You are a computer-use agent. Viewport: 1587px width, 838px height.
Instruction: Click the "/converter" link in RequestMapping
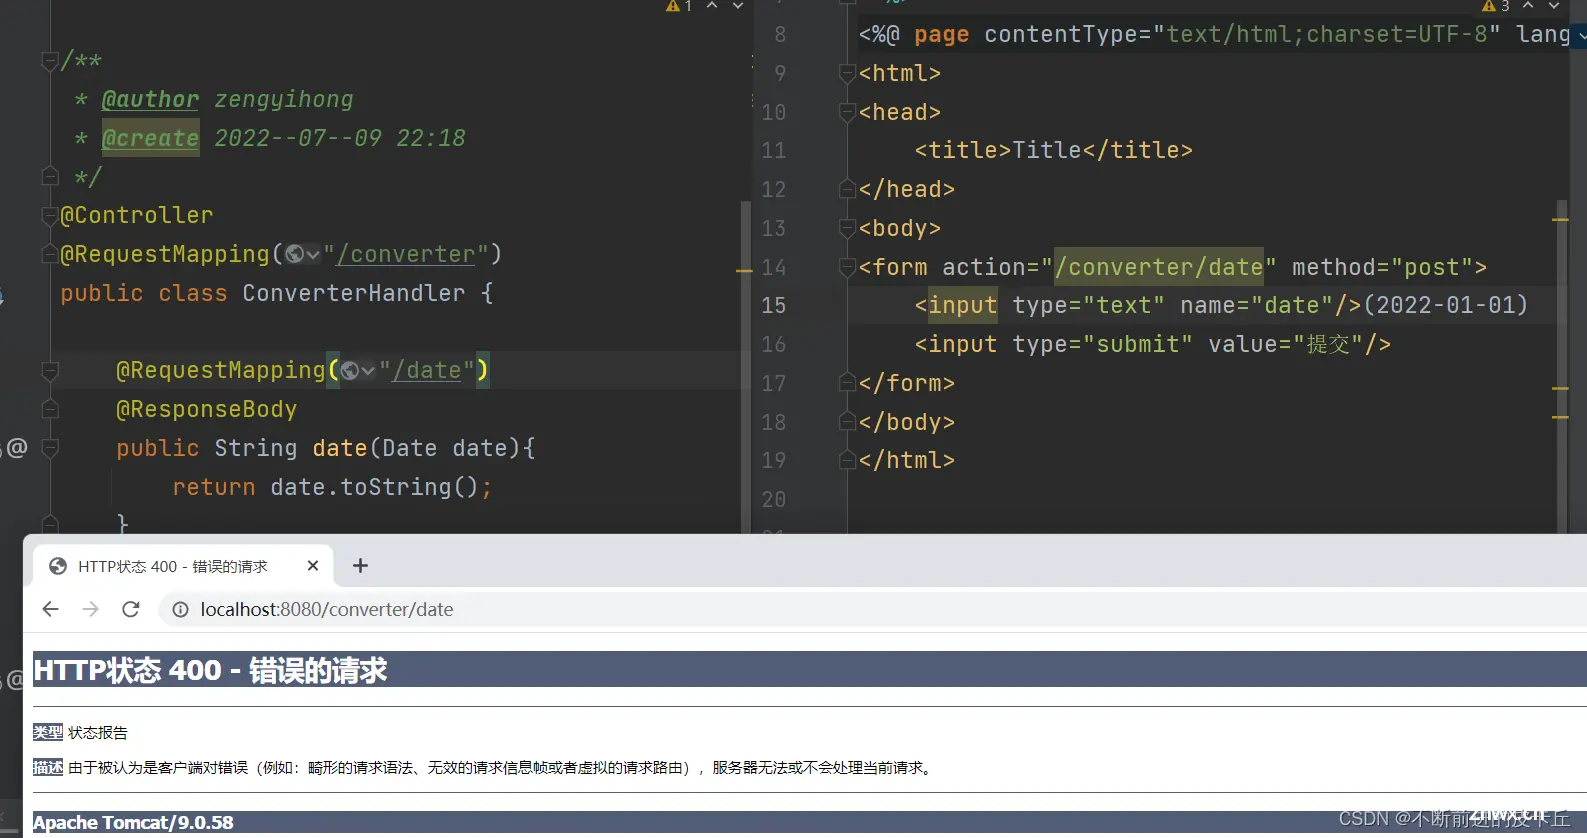coord(406,254)
